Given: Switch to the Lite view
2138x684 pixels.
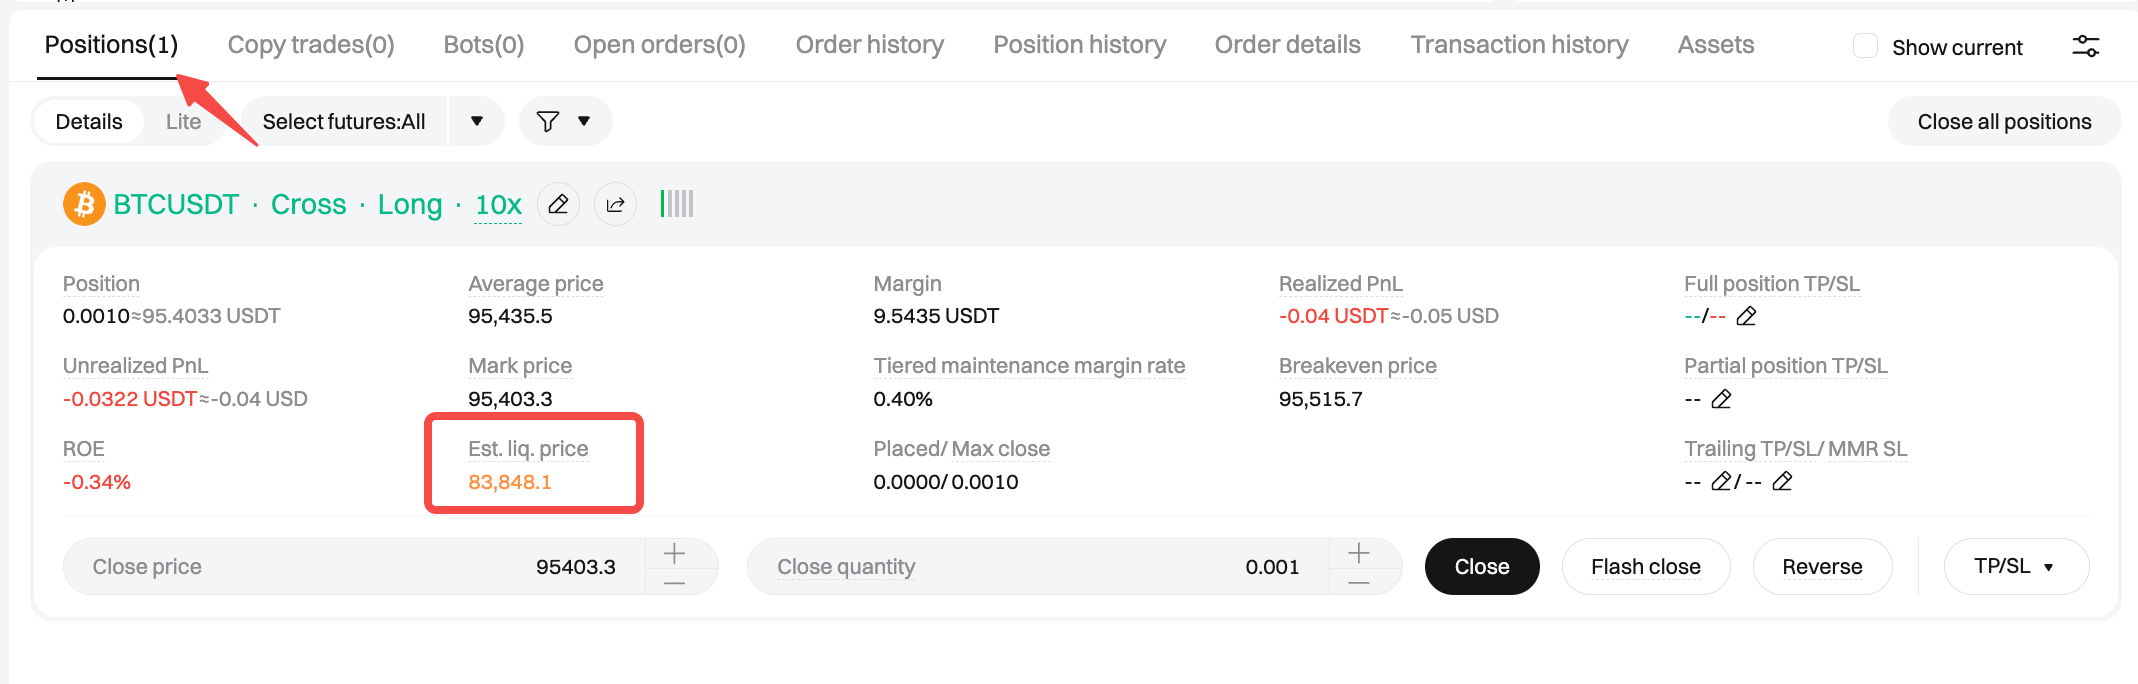Looking at the screenshot, I should pos(183,122).
